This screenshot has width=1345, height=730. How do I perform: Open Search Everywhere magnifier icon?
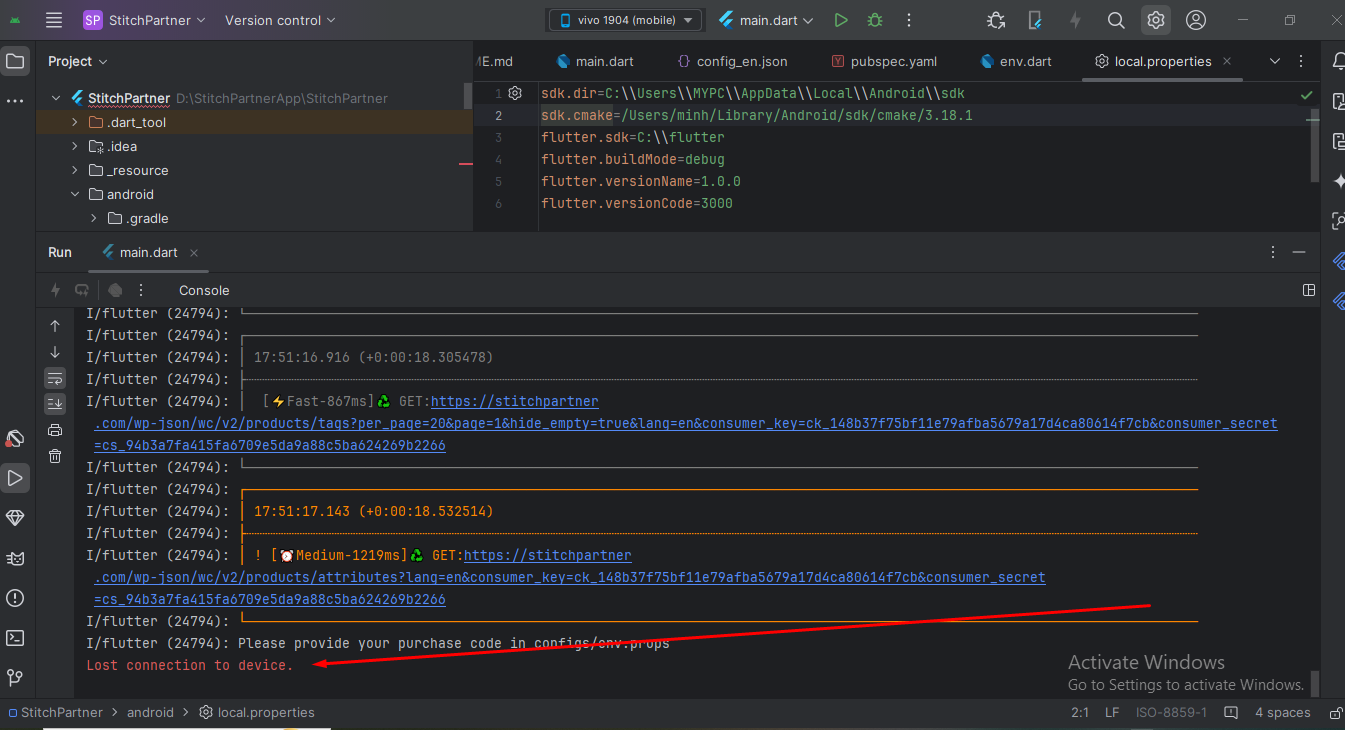pyautogui.click(x=1116, y=20)
